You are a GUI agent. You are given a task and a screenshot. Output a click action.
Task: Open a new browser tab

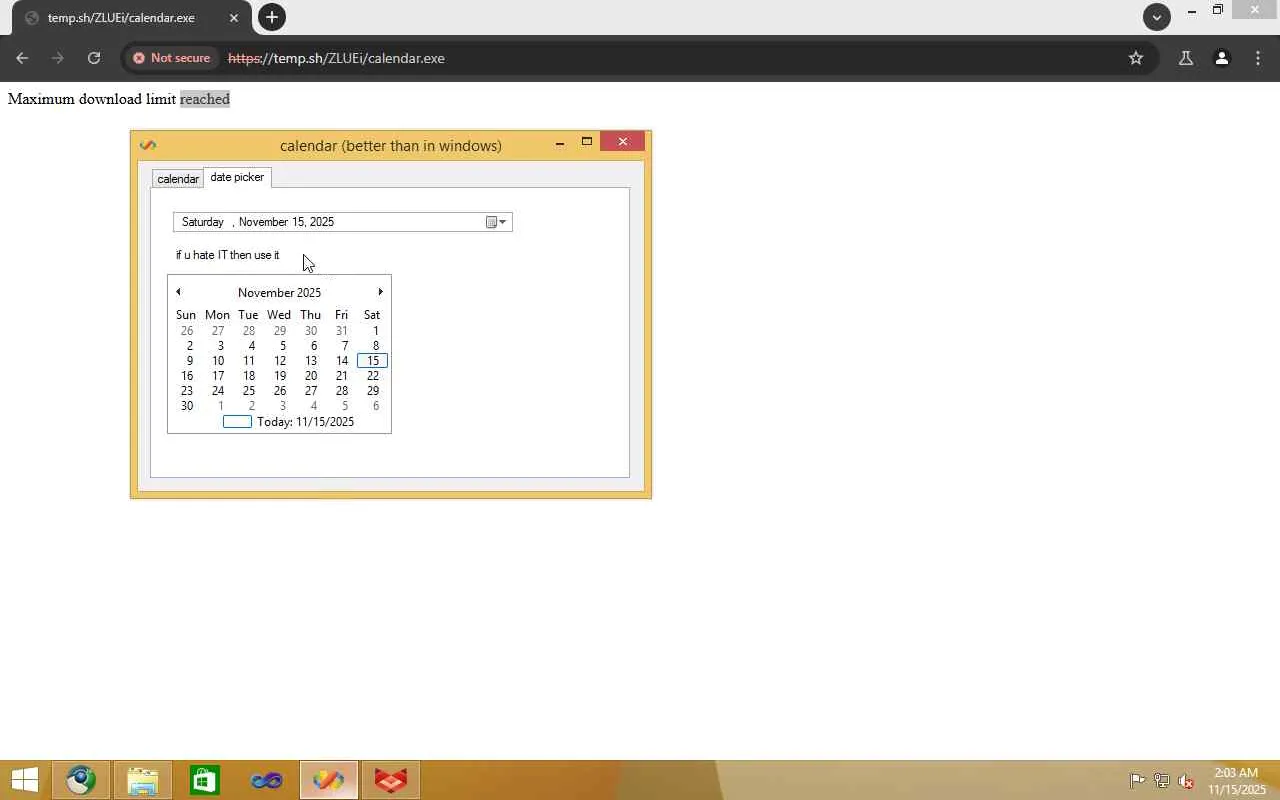(271, 17)
